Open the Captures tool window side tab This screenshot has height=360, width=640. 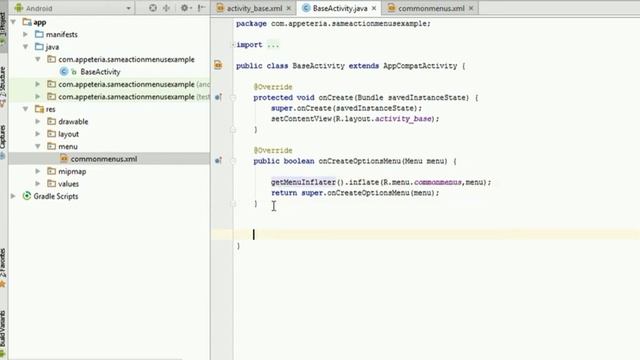pyautogui.click(x=3, y=142)
